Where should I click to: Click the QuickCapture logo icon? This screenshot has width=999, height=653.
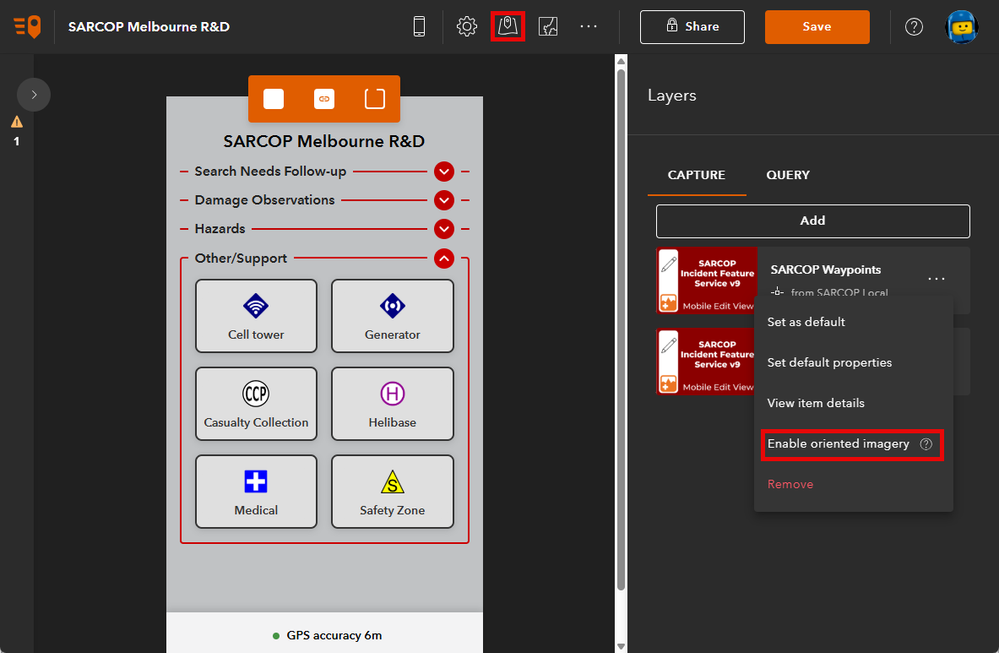(x=27, y=27)
